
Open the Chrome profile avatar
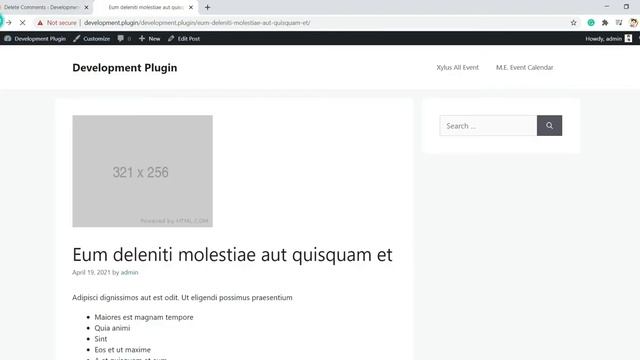click(x=633, y=23)
